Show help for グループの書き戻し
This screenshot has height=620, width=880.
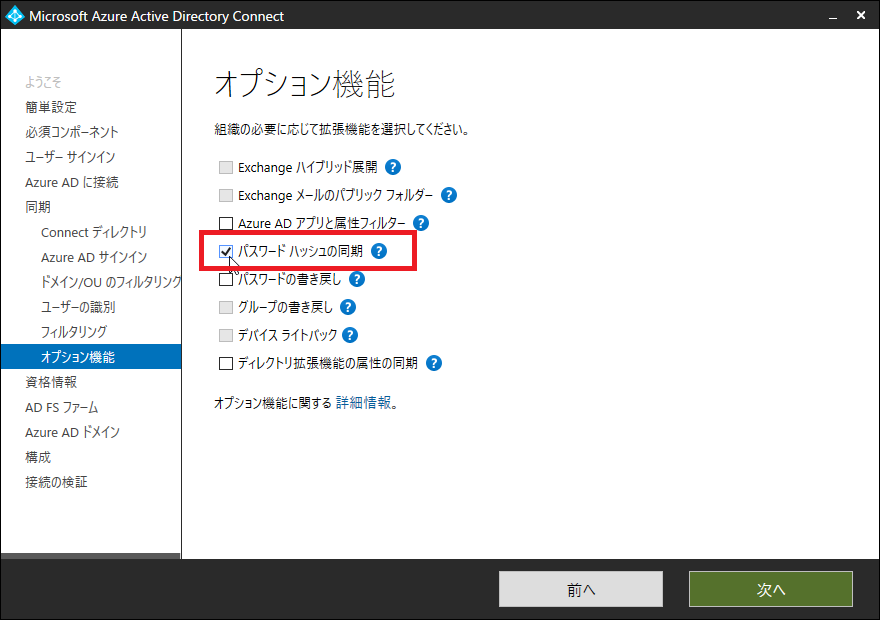[348, 307]
